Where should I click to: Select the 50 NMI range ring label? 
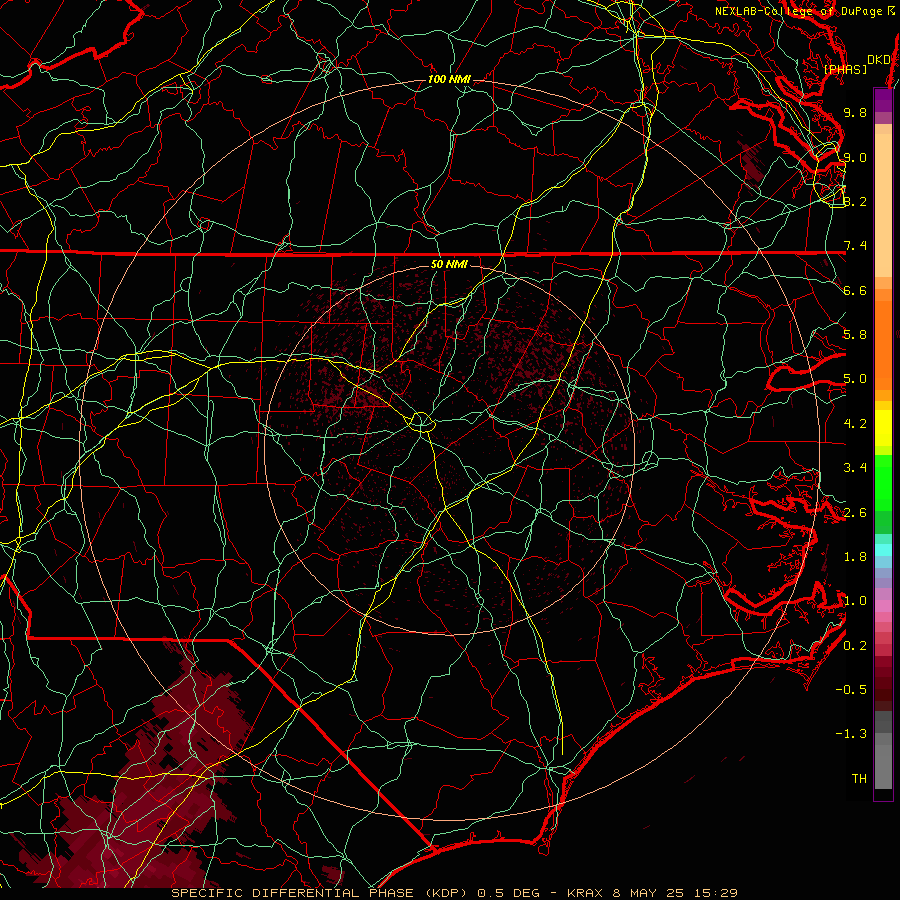[449, 264]
